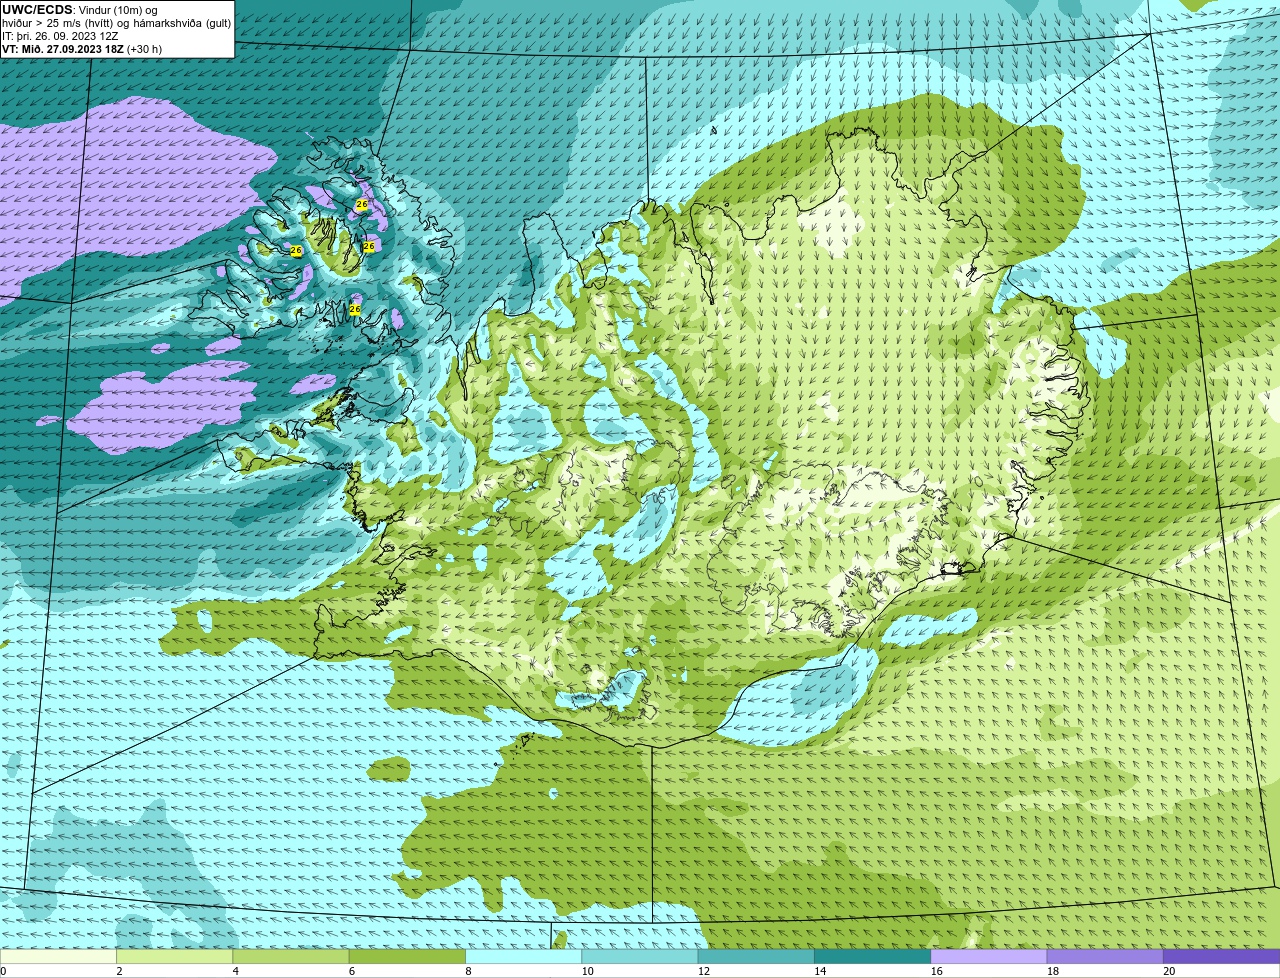The width and height of the screenshot is (1280, 978).
Task: Click the 'UWC/ECDS' title text
Action: 37,10
